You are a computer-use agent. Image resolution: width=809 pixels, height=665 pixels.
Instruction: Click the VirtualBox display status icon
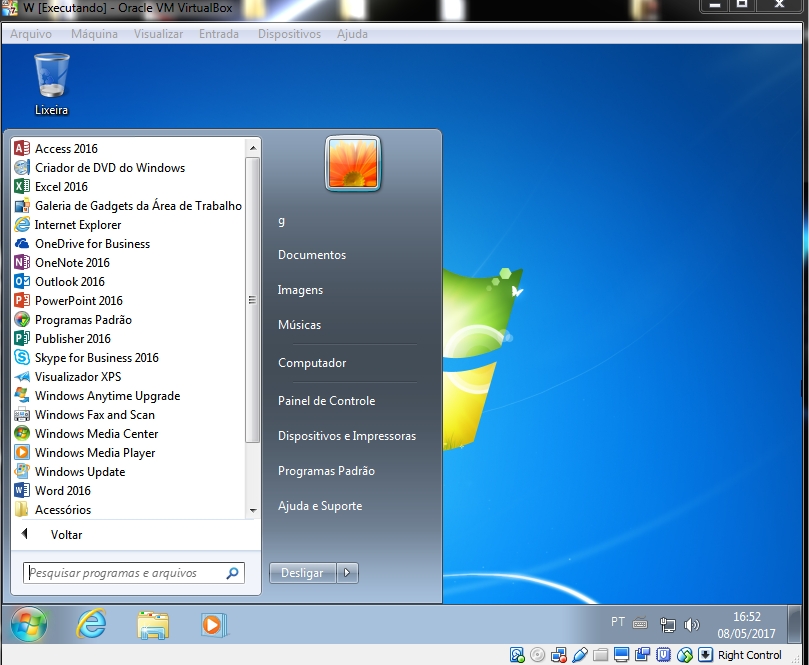pos(621,655)
